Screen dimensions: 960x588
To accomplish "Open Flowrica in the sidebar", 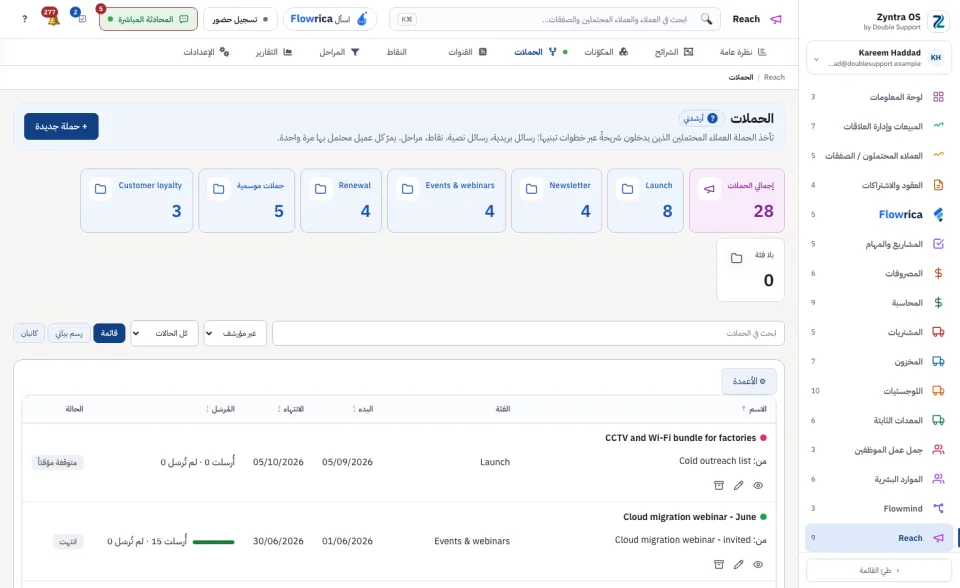I will tap(878, 214).
